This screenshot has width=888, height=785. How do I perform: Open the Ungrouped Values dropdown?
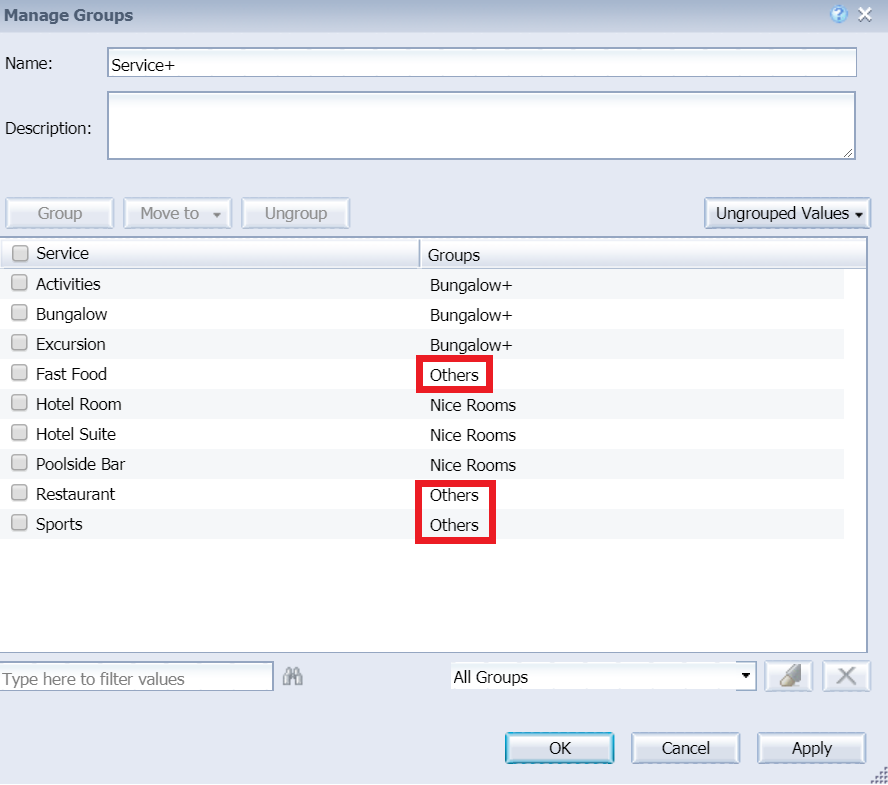pos(788,214)
